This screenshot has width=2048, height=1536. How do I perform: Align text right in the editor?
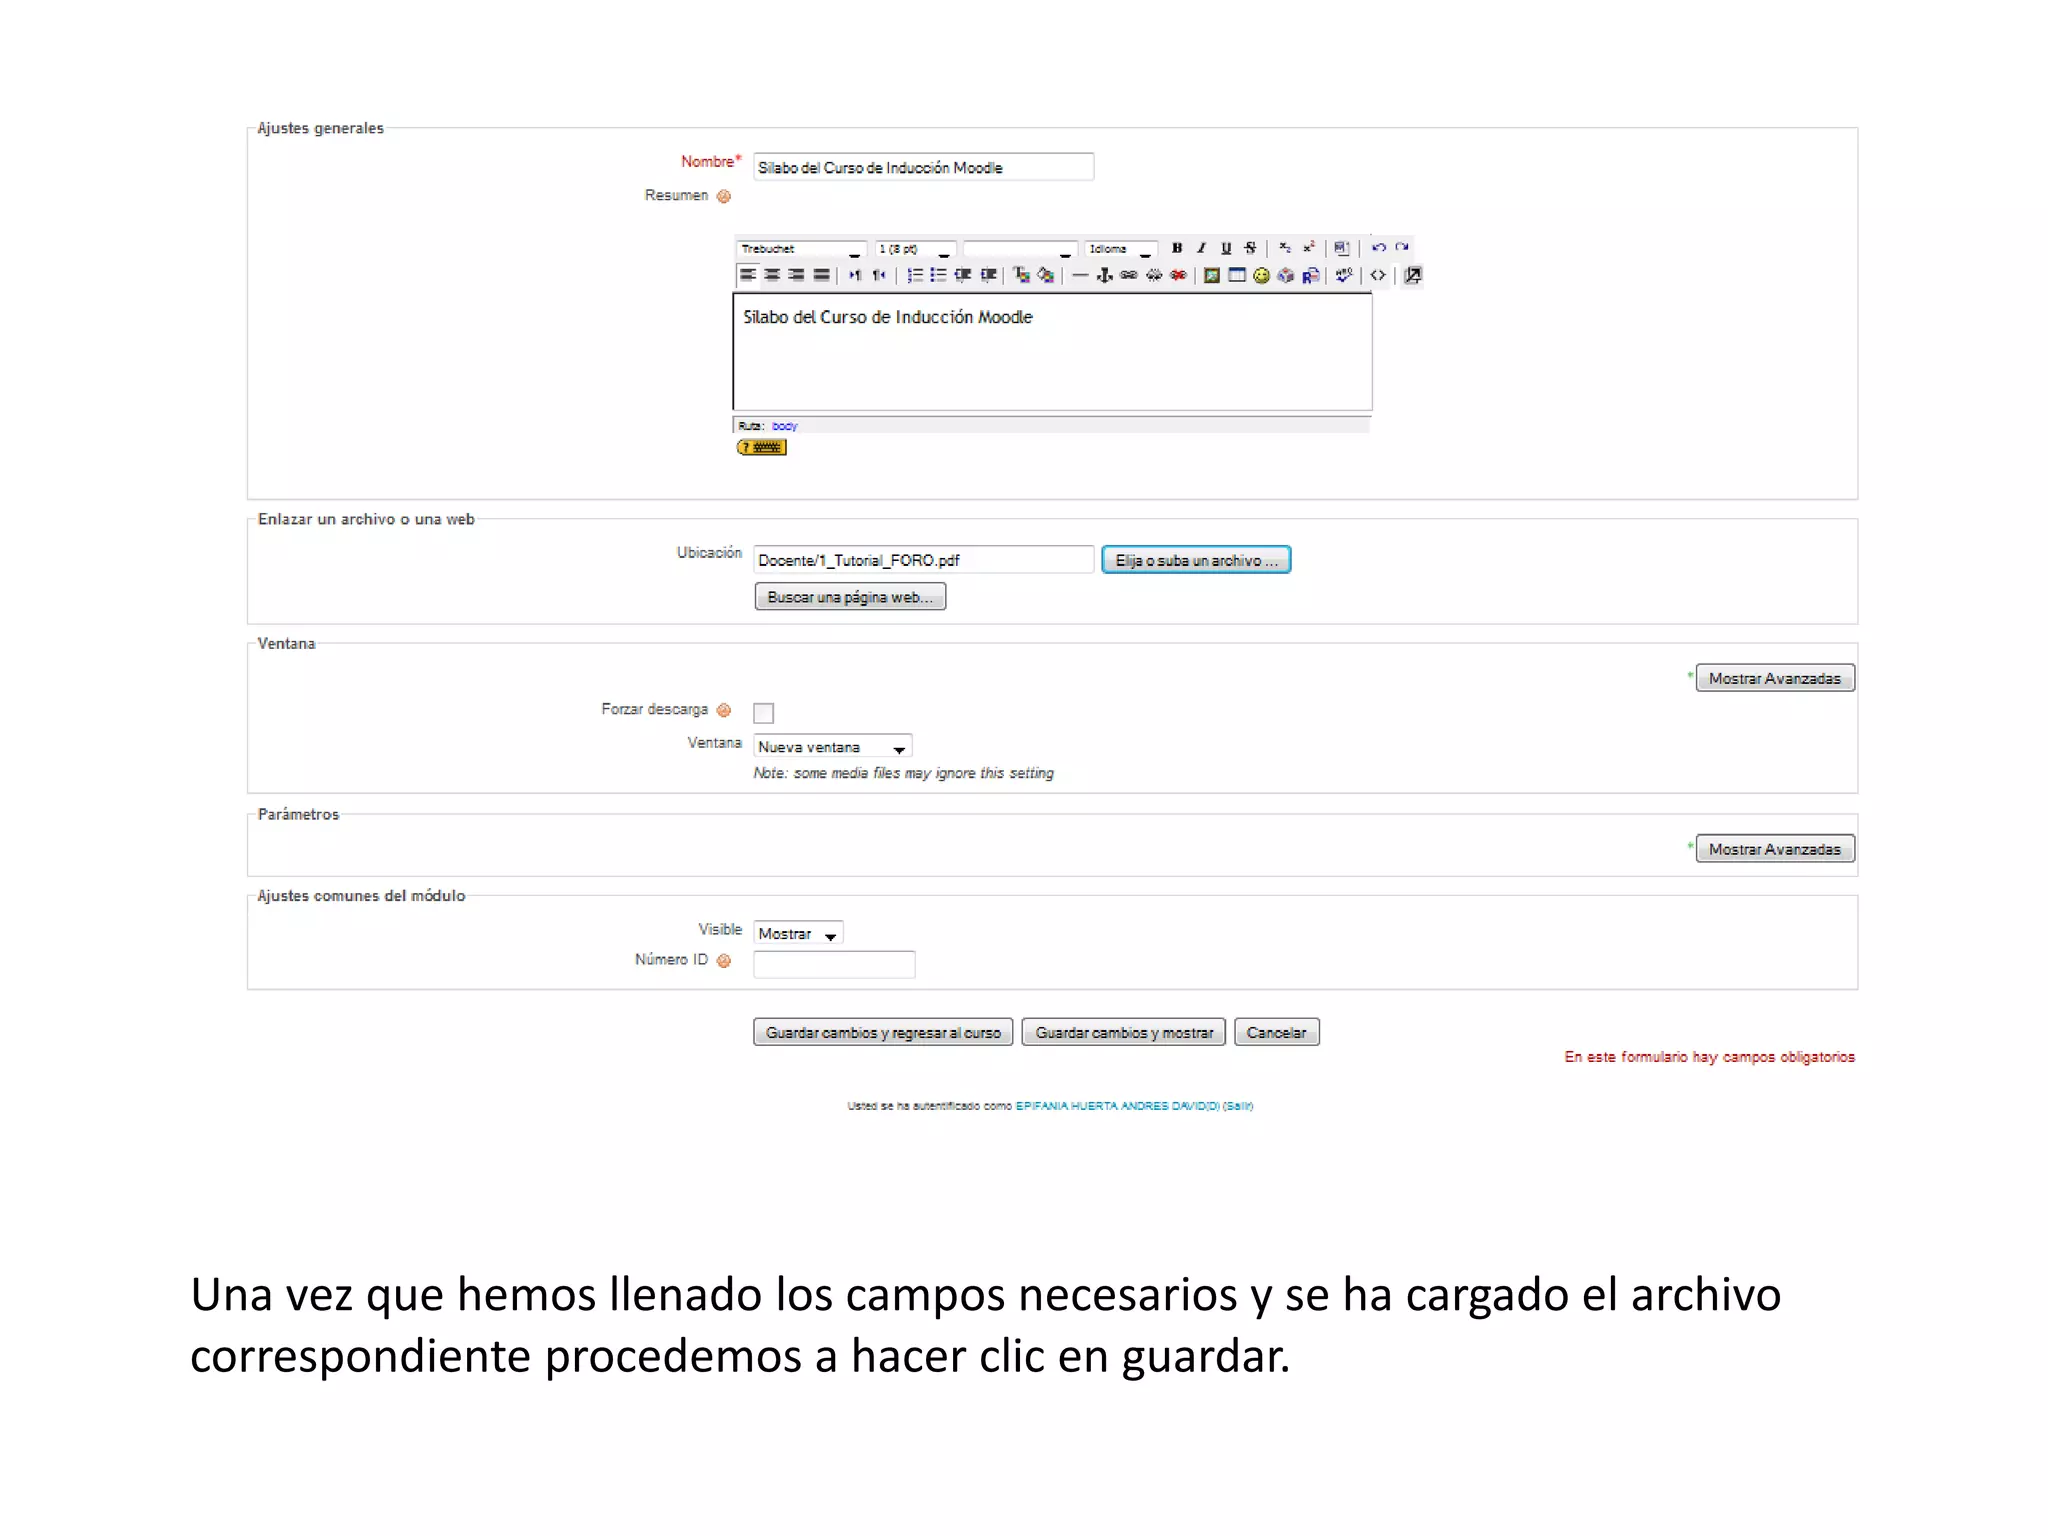click(x=796, y=275)
